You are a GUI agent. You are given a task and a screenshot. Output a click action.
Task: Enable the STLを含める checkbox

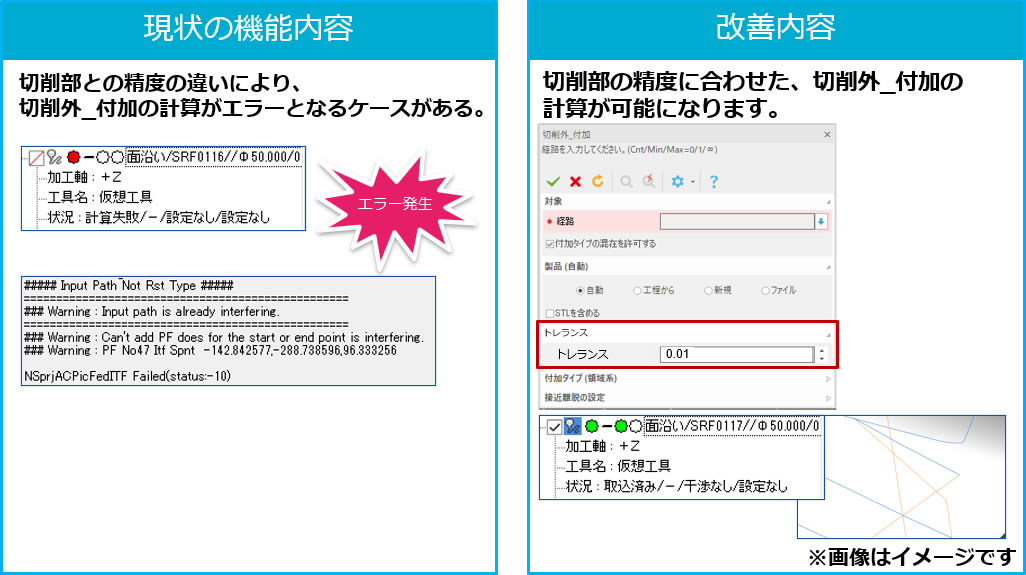tap(549, 313)
